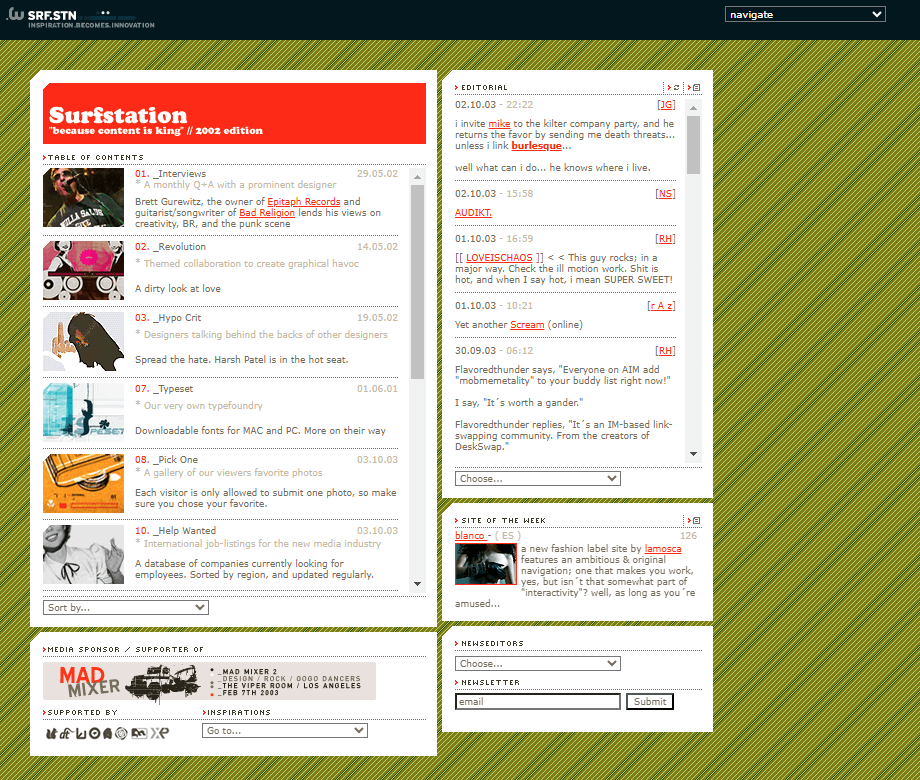Click the red Surfstation title banner
The width and height of the screenshot is (920, 780).
234,113
